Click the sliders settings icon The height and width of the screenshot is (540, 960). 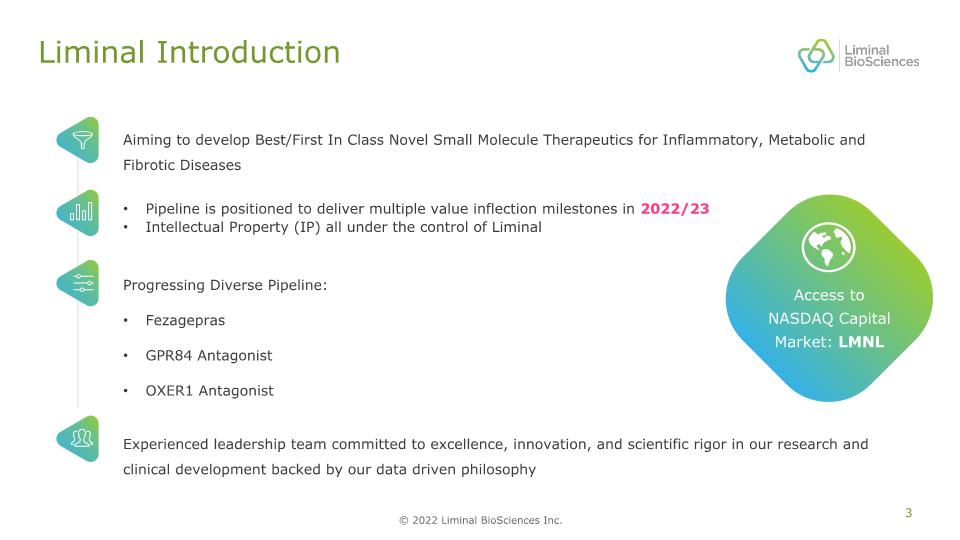(x=81, y=283)
